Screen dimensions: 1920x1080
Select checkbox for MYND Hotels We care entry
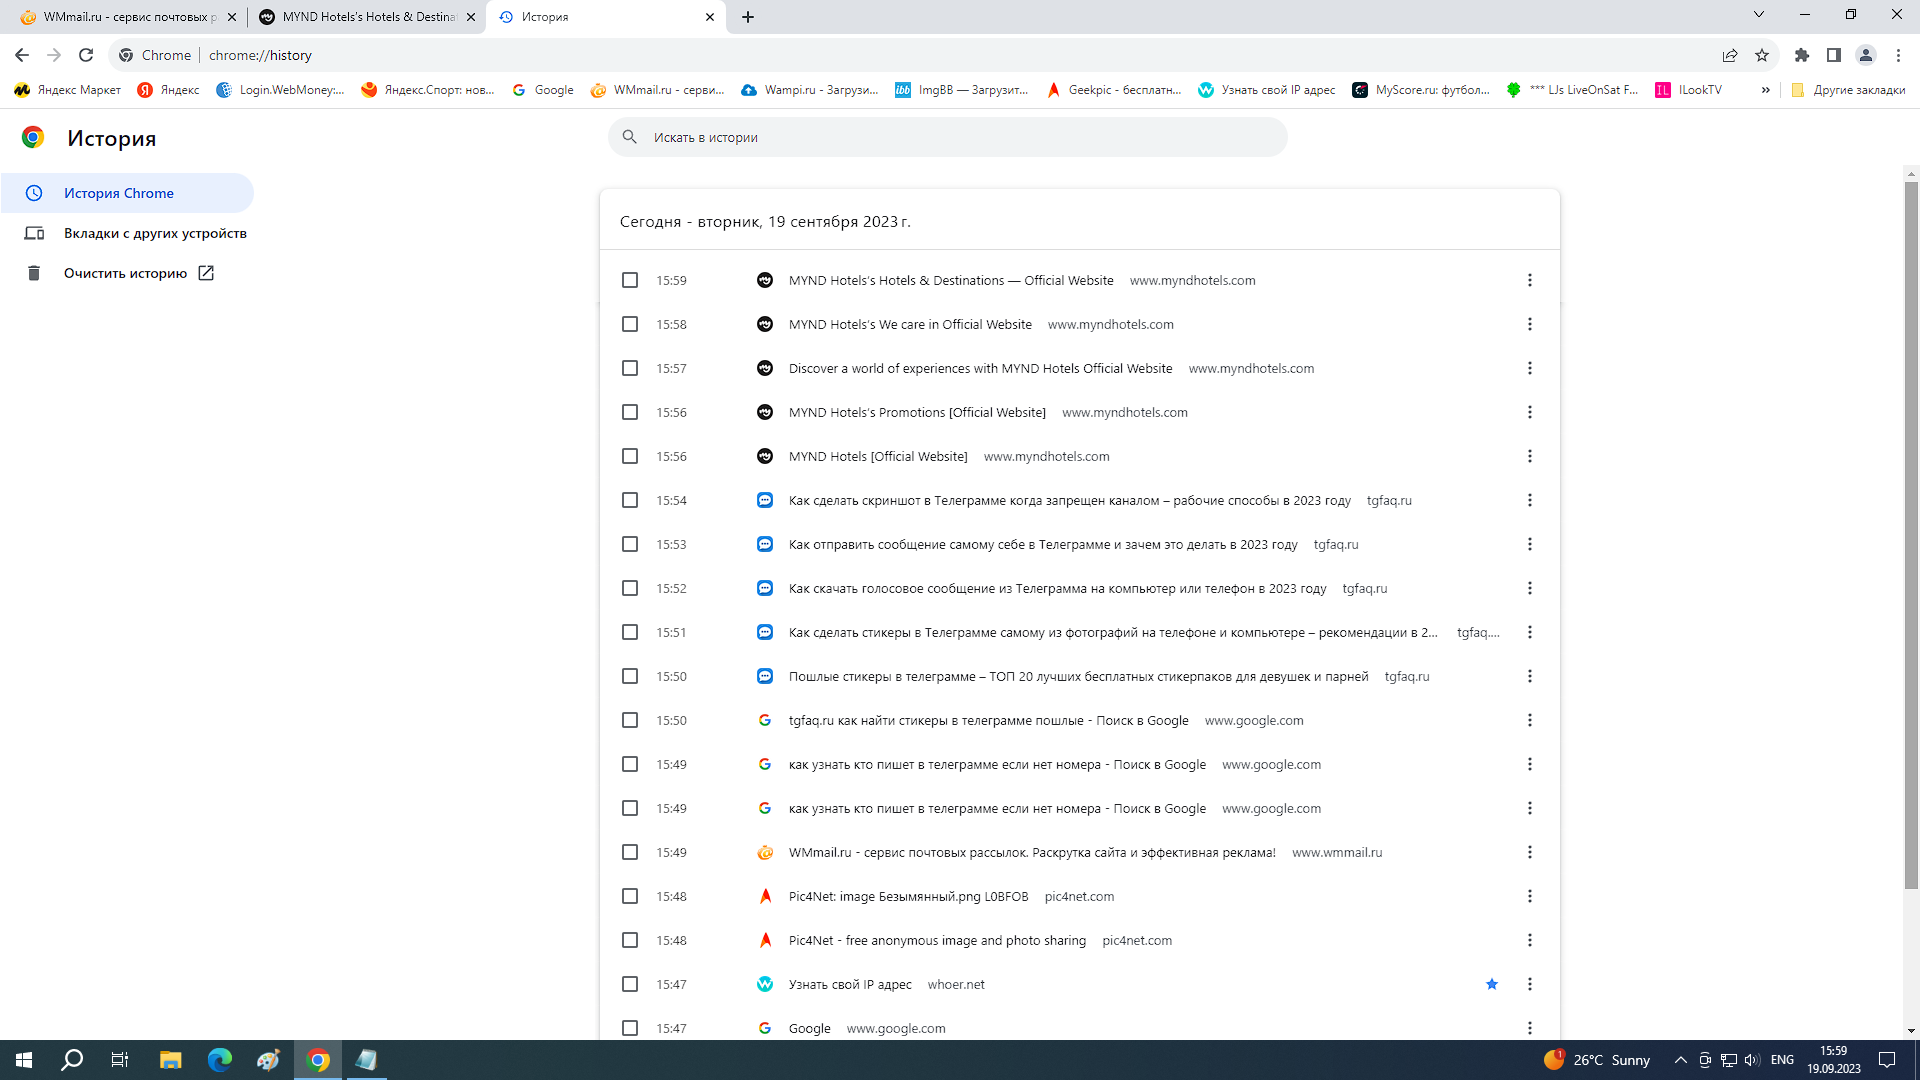[x=630, y=324]
